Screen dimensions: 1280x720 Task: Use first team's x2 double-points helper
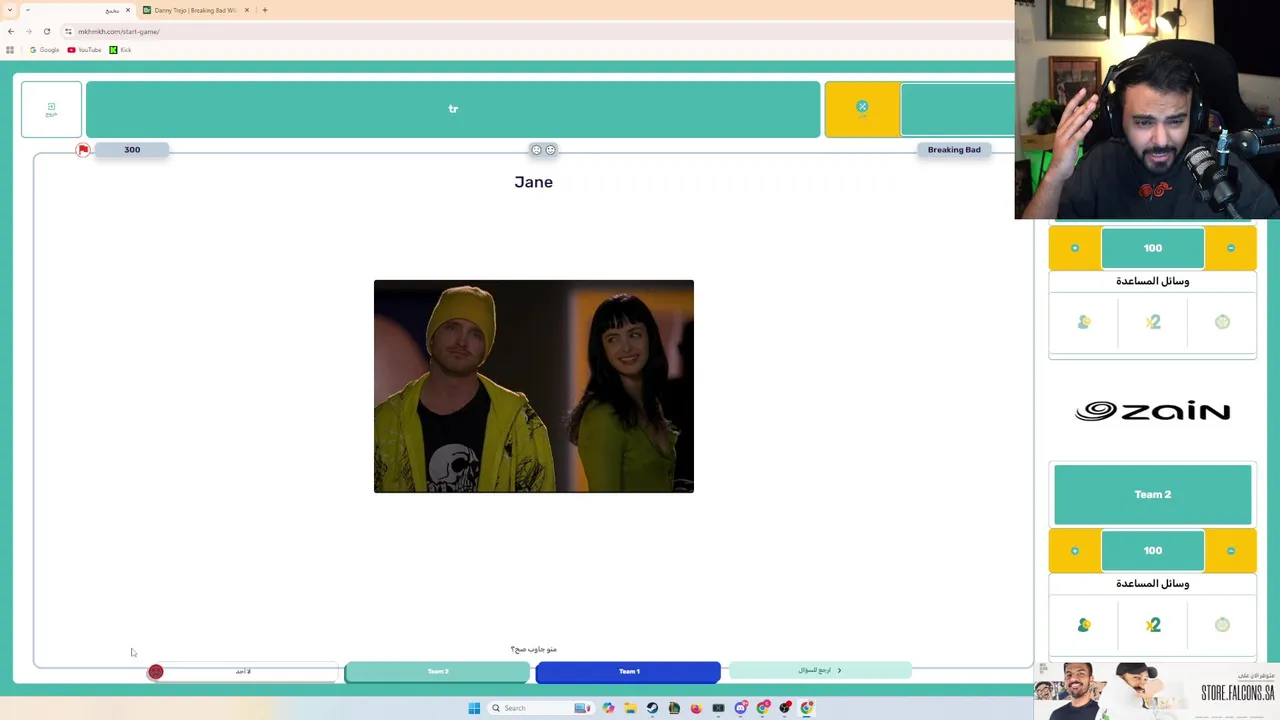click(1153, 322)
